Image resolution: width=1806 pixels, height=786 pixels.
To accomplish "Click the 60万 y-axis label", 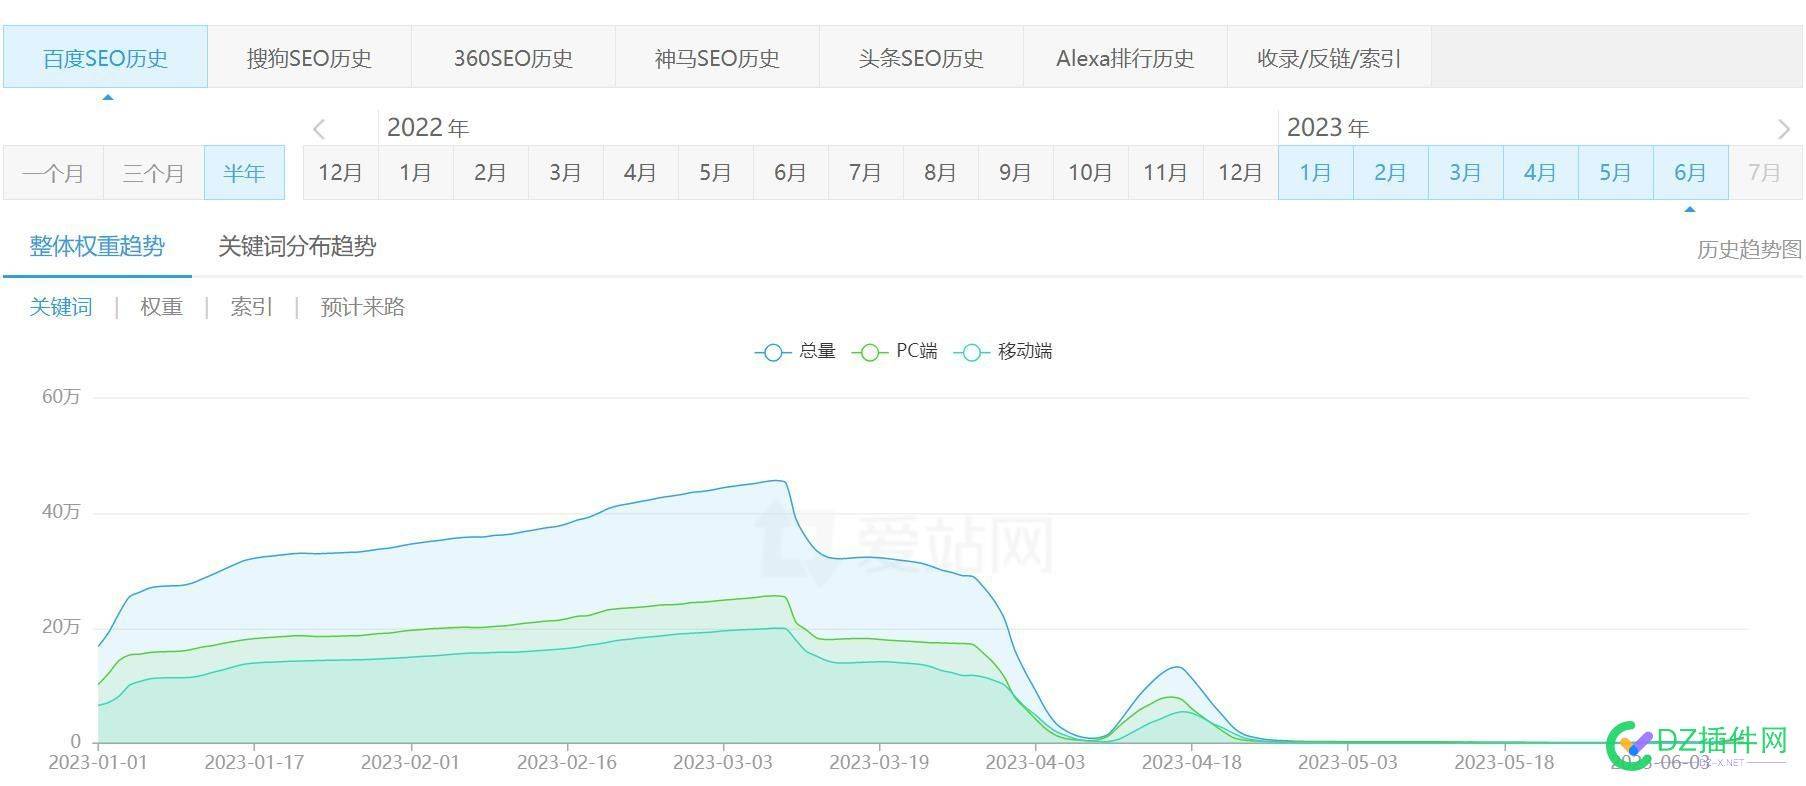I will (x=61, y=397).
